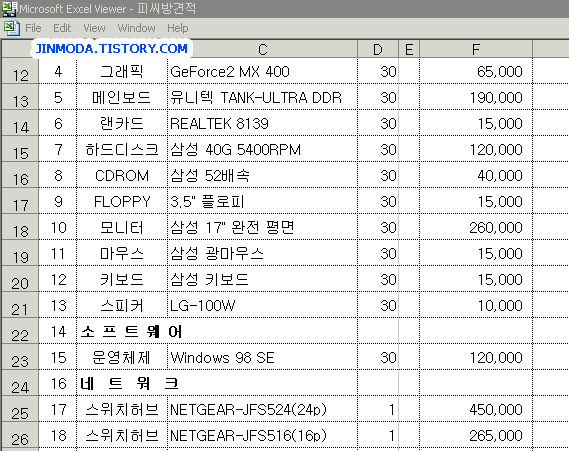
Task: Click cell LG-100W
Action: 262,306
